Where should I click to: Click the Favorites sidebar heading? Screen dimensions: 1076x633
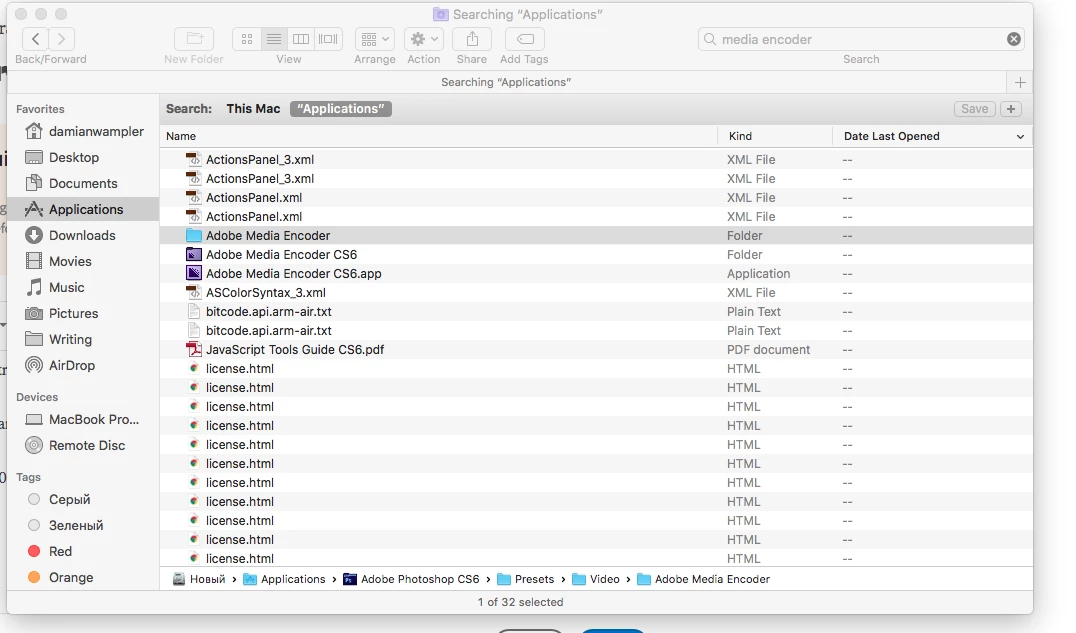[x=40, y=109]
